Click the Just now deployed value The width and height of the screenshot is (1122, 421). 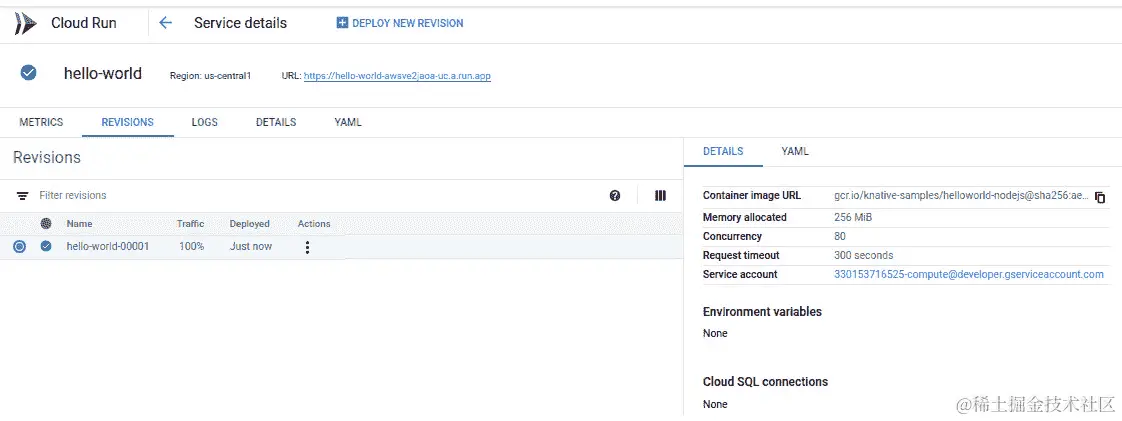pos(251,246)
